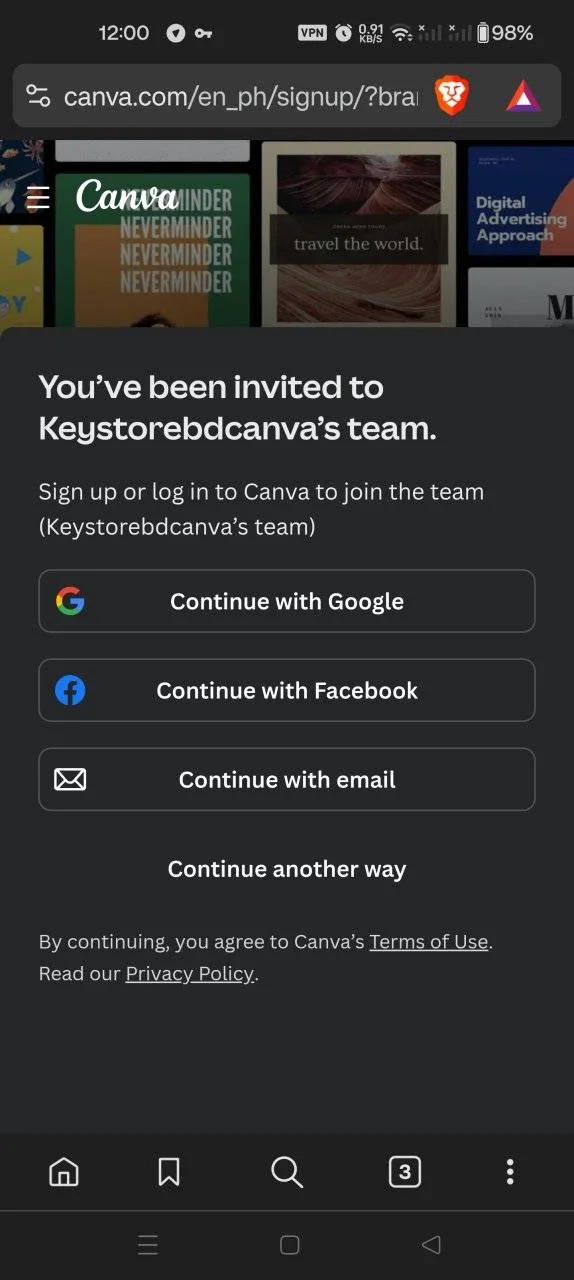Open the Privacy Policy link

coord(190,973)
